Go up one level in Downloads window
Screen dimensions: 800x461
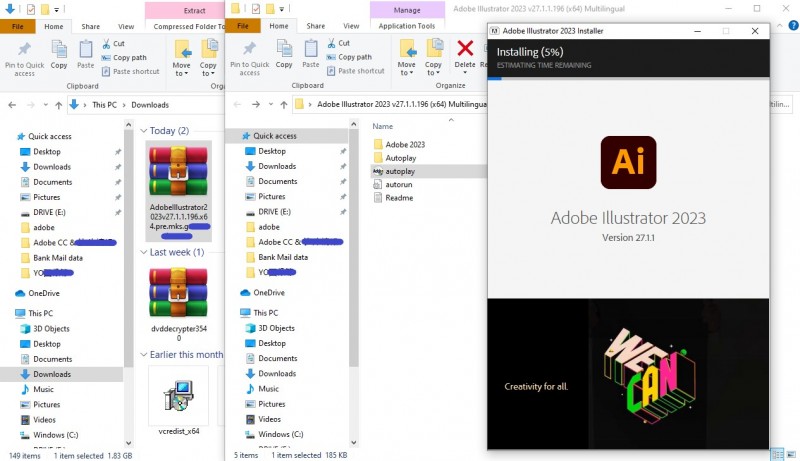pos(59,105)
